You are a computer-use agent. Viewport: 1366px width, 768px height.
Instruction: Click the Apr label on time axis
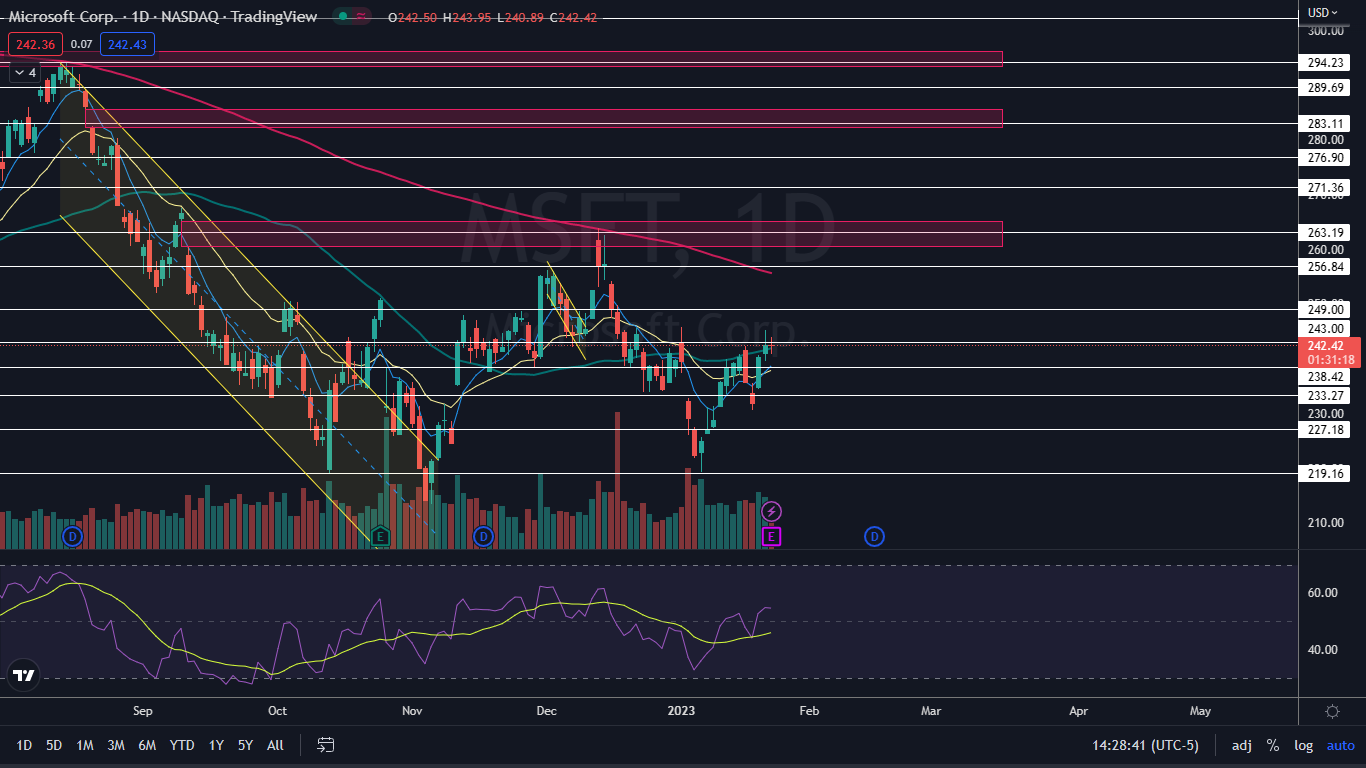click(x=1078, y=711)
